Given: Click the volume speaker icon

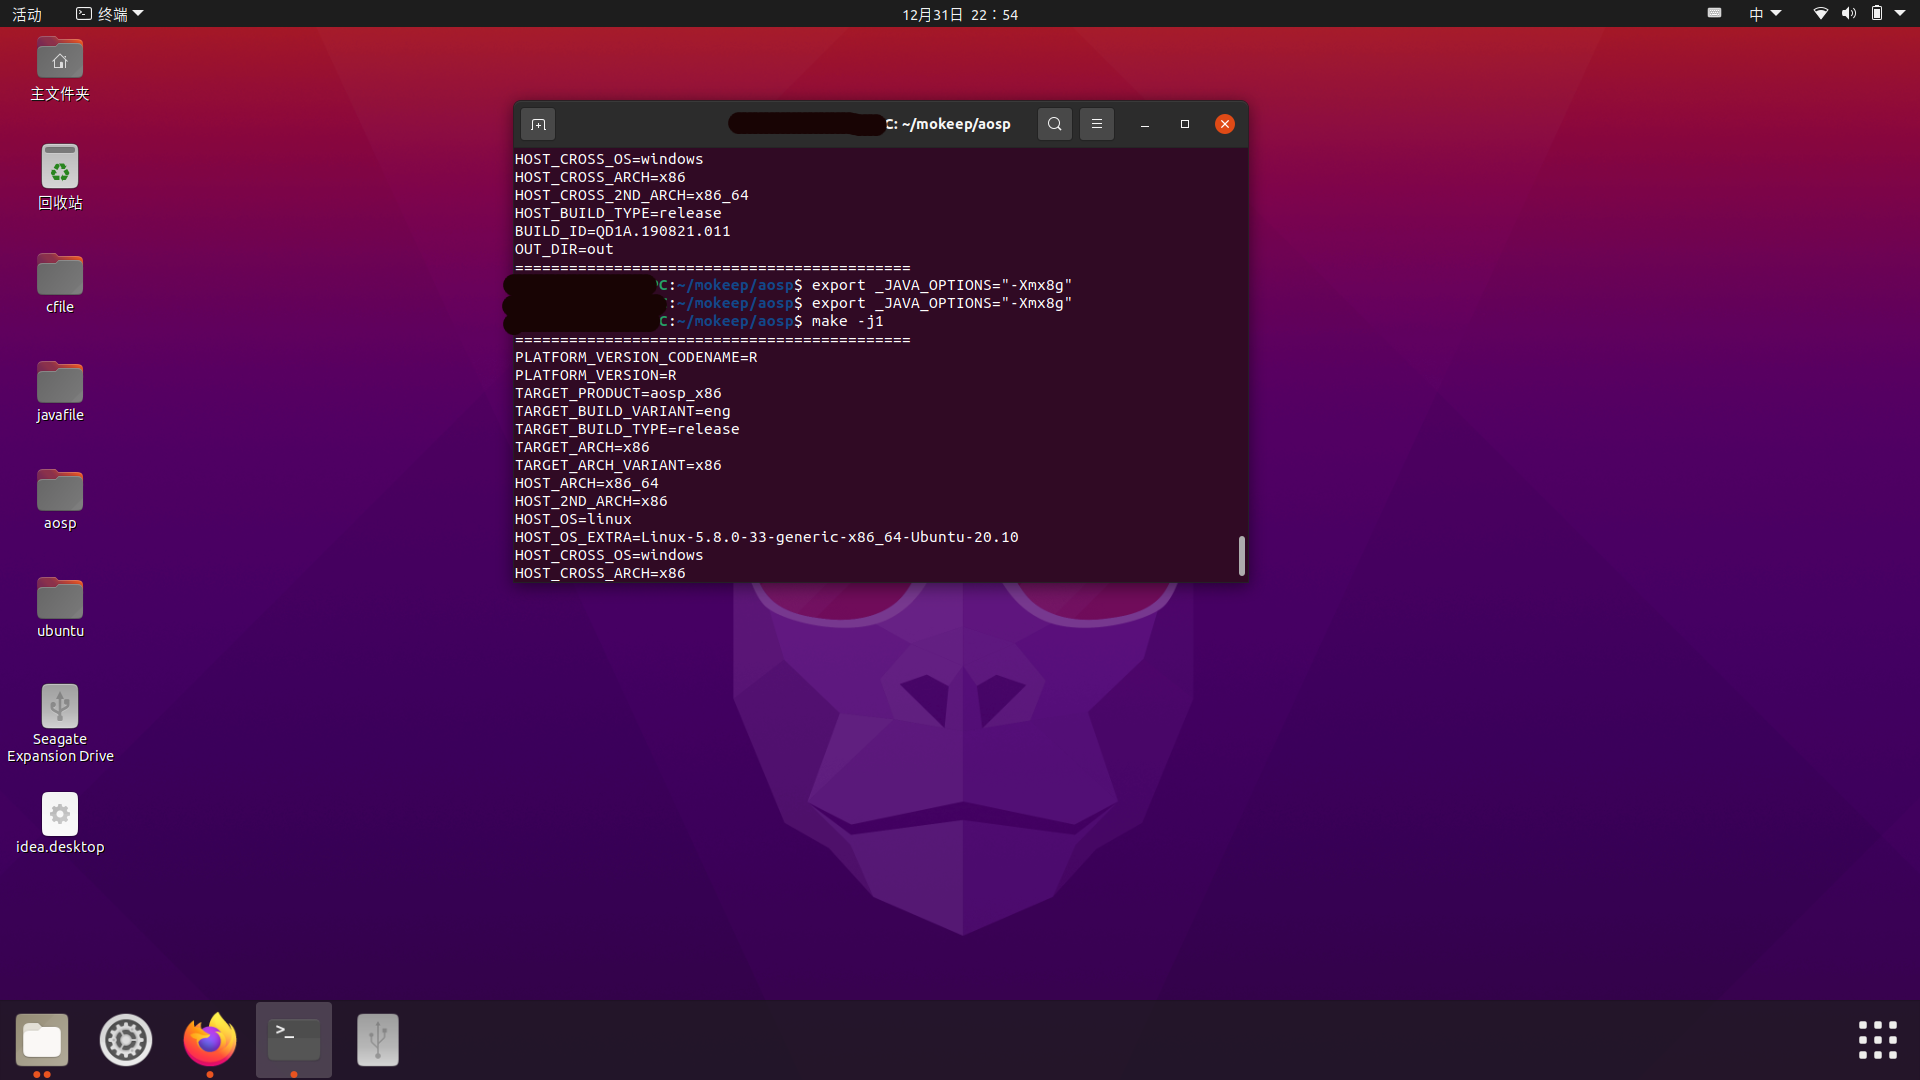Looking at the screenshot, I should tap(1847, 14).
